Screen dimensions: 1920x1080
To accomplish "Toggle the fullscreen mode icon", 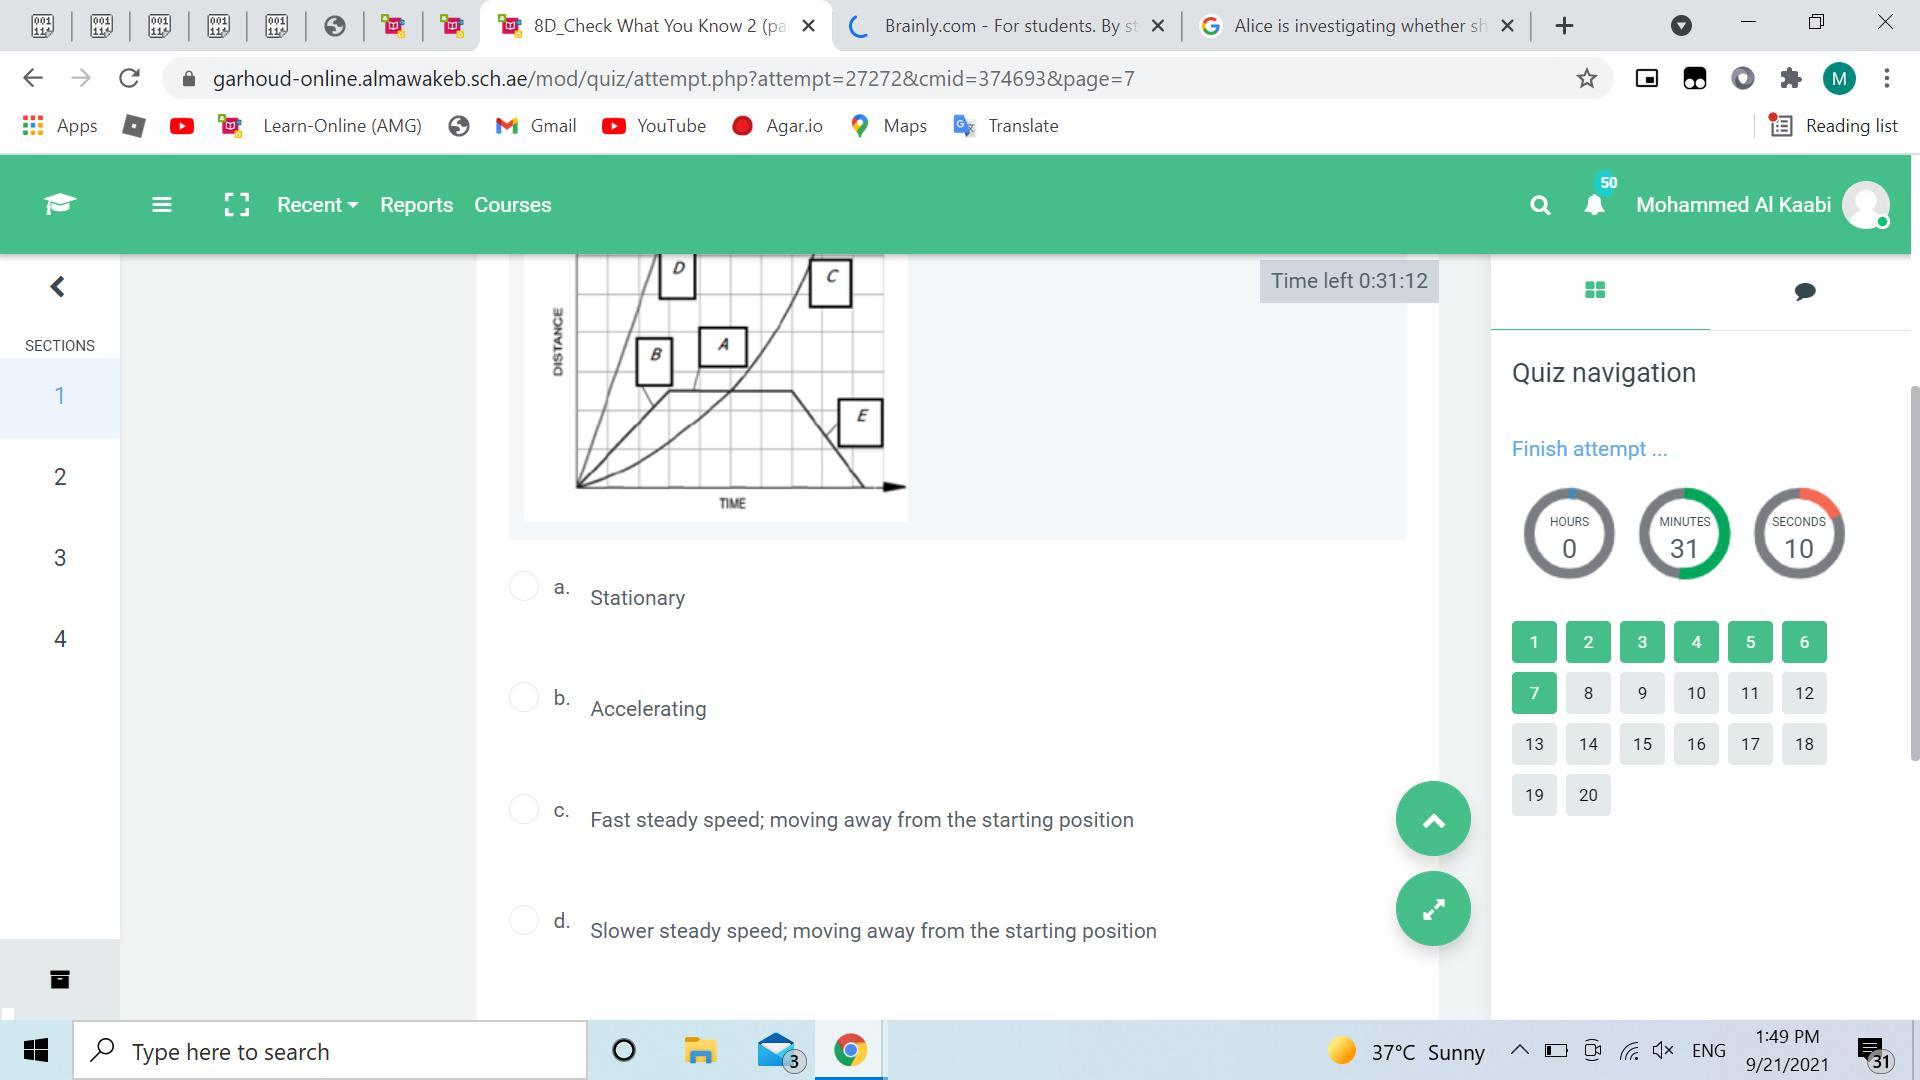I will tap(236, 205).
